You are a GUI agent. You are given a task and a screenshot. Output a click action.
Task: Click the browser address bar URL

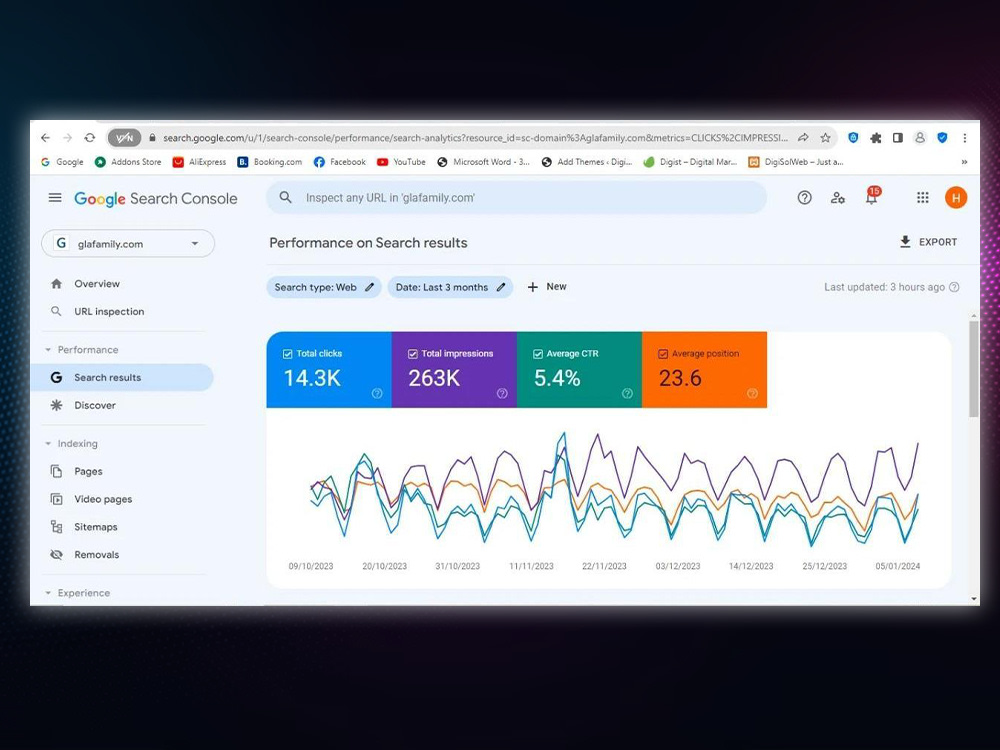click(x=475, y=138)
